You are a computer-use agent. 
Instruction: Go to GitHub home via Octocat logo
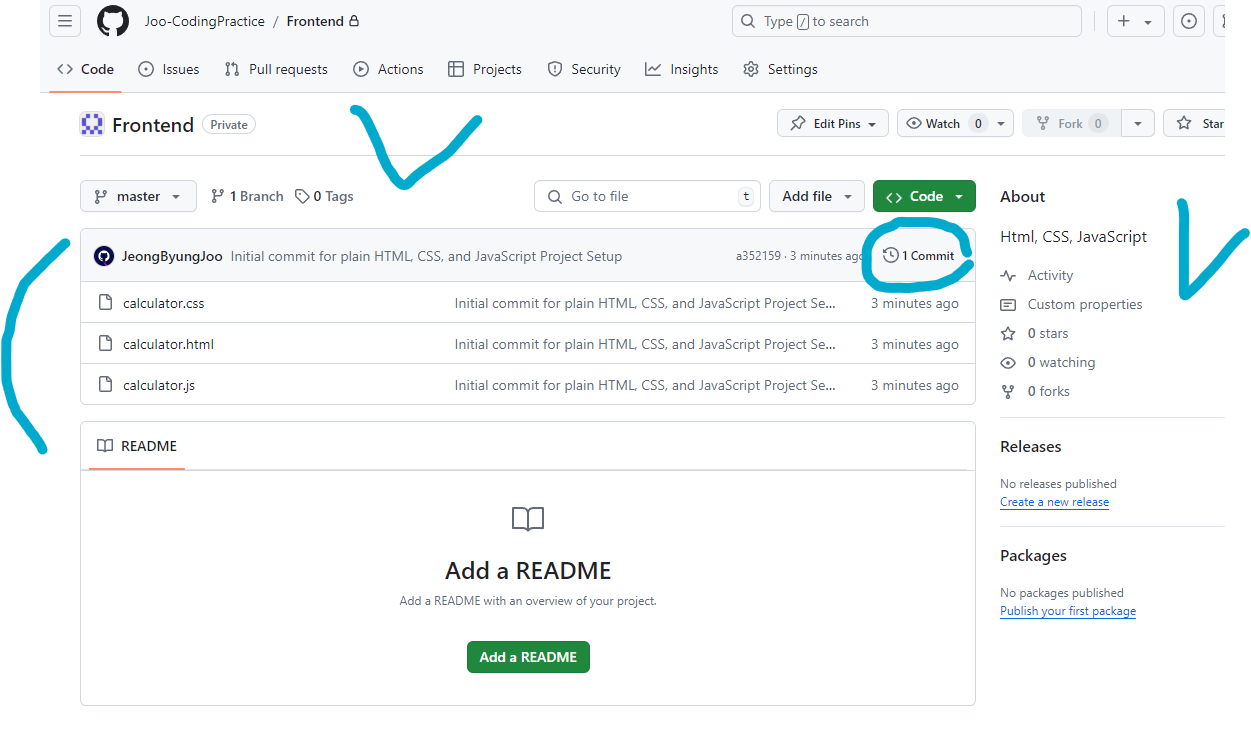coord(113,21)
